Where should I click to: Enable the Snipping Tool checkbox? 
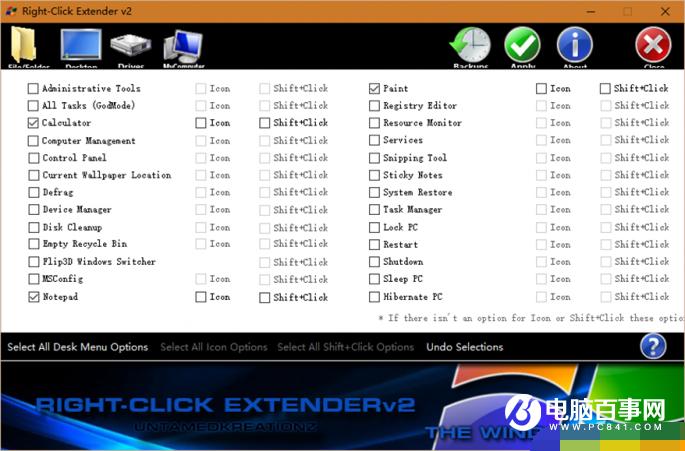point(374,158)
